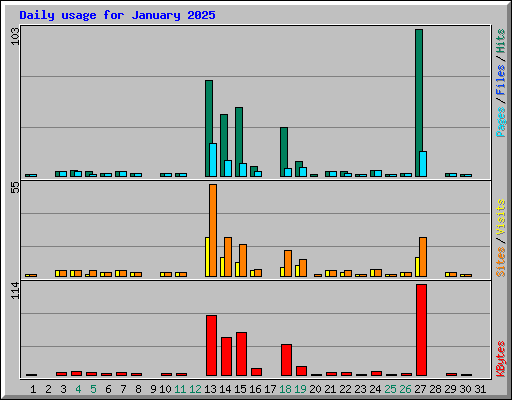
Task: Select the red KBytes bar for day 13
Action: pyautogui.click(x=211, y=346)
